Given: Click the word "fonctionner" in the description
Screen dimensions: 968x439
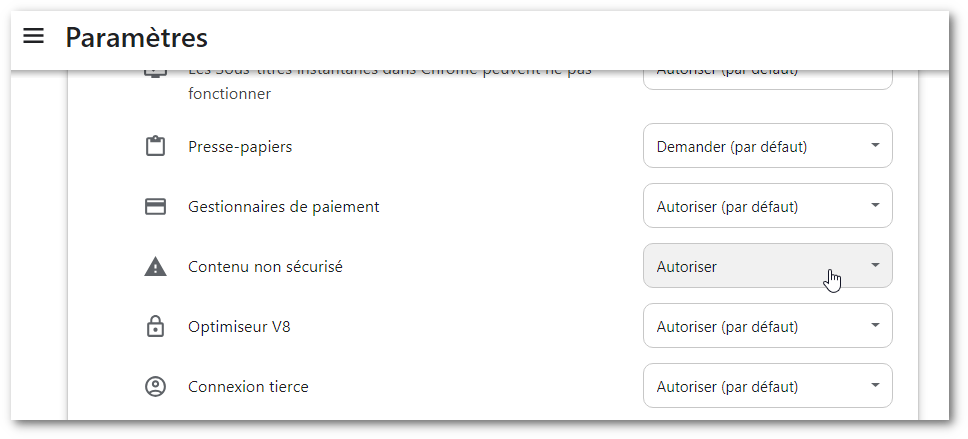Looking at the screenshot, I should [x=229, y=94].
